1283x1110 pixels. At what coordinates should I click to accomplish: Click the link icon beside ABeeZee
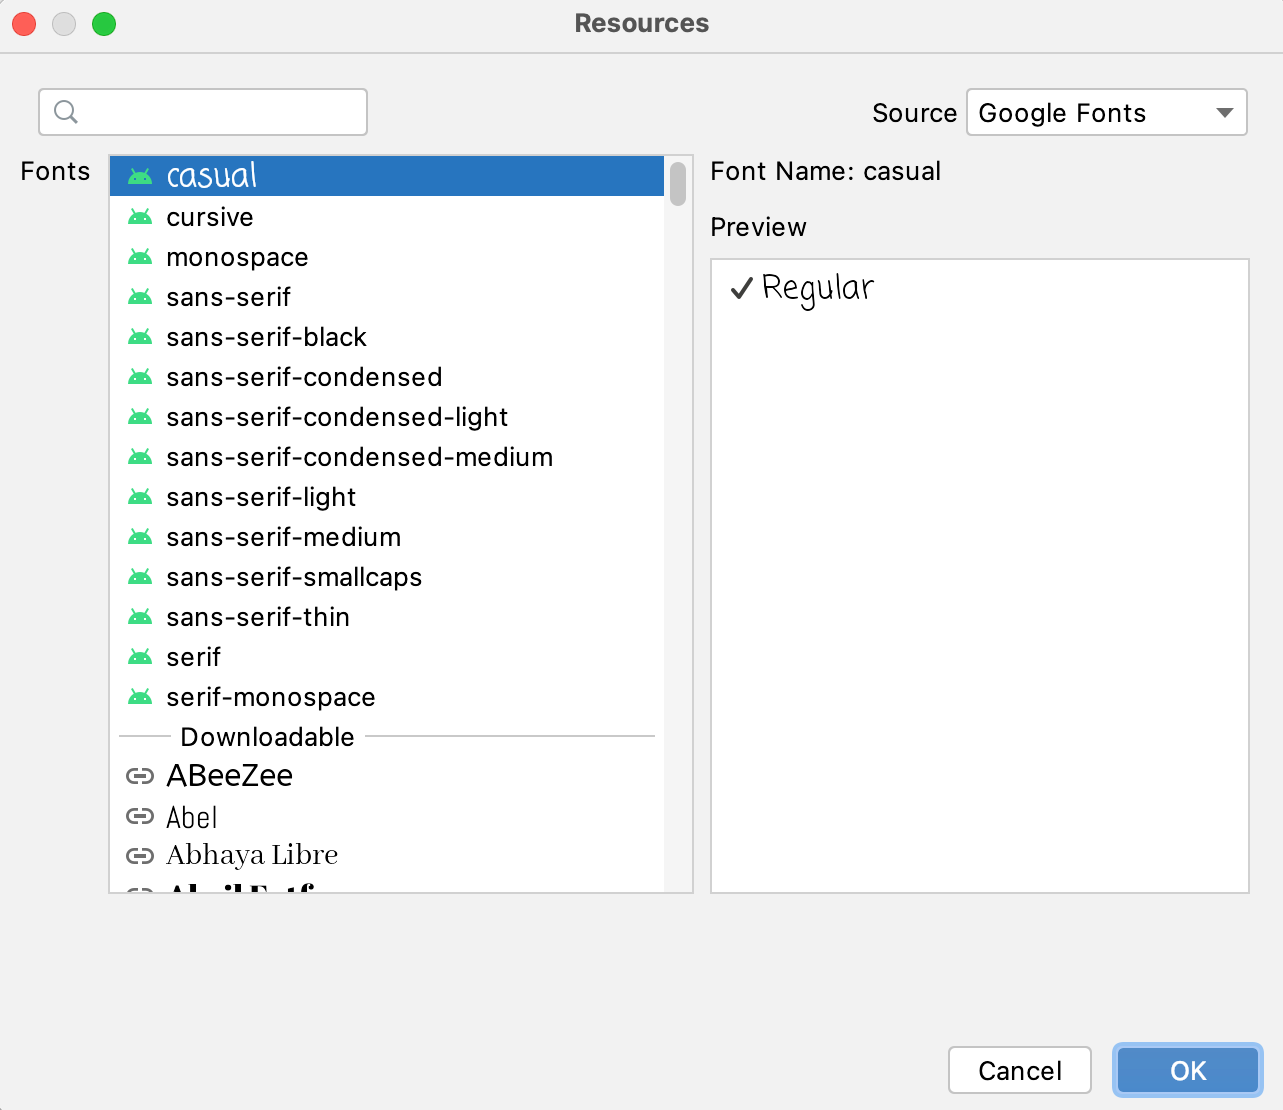click(140, 775)
